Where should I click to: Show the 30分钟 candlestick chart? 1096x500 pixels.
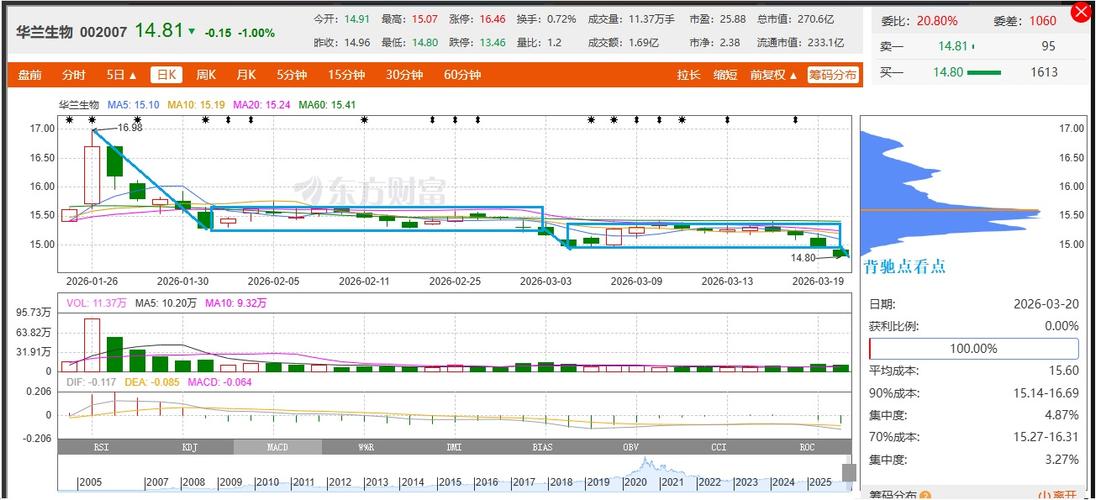(405, 75)
